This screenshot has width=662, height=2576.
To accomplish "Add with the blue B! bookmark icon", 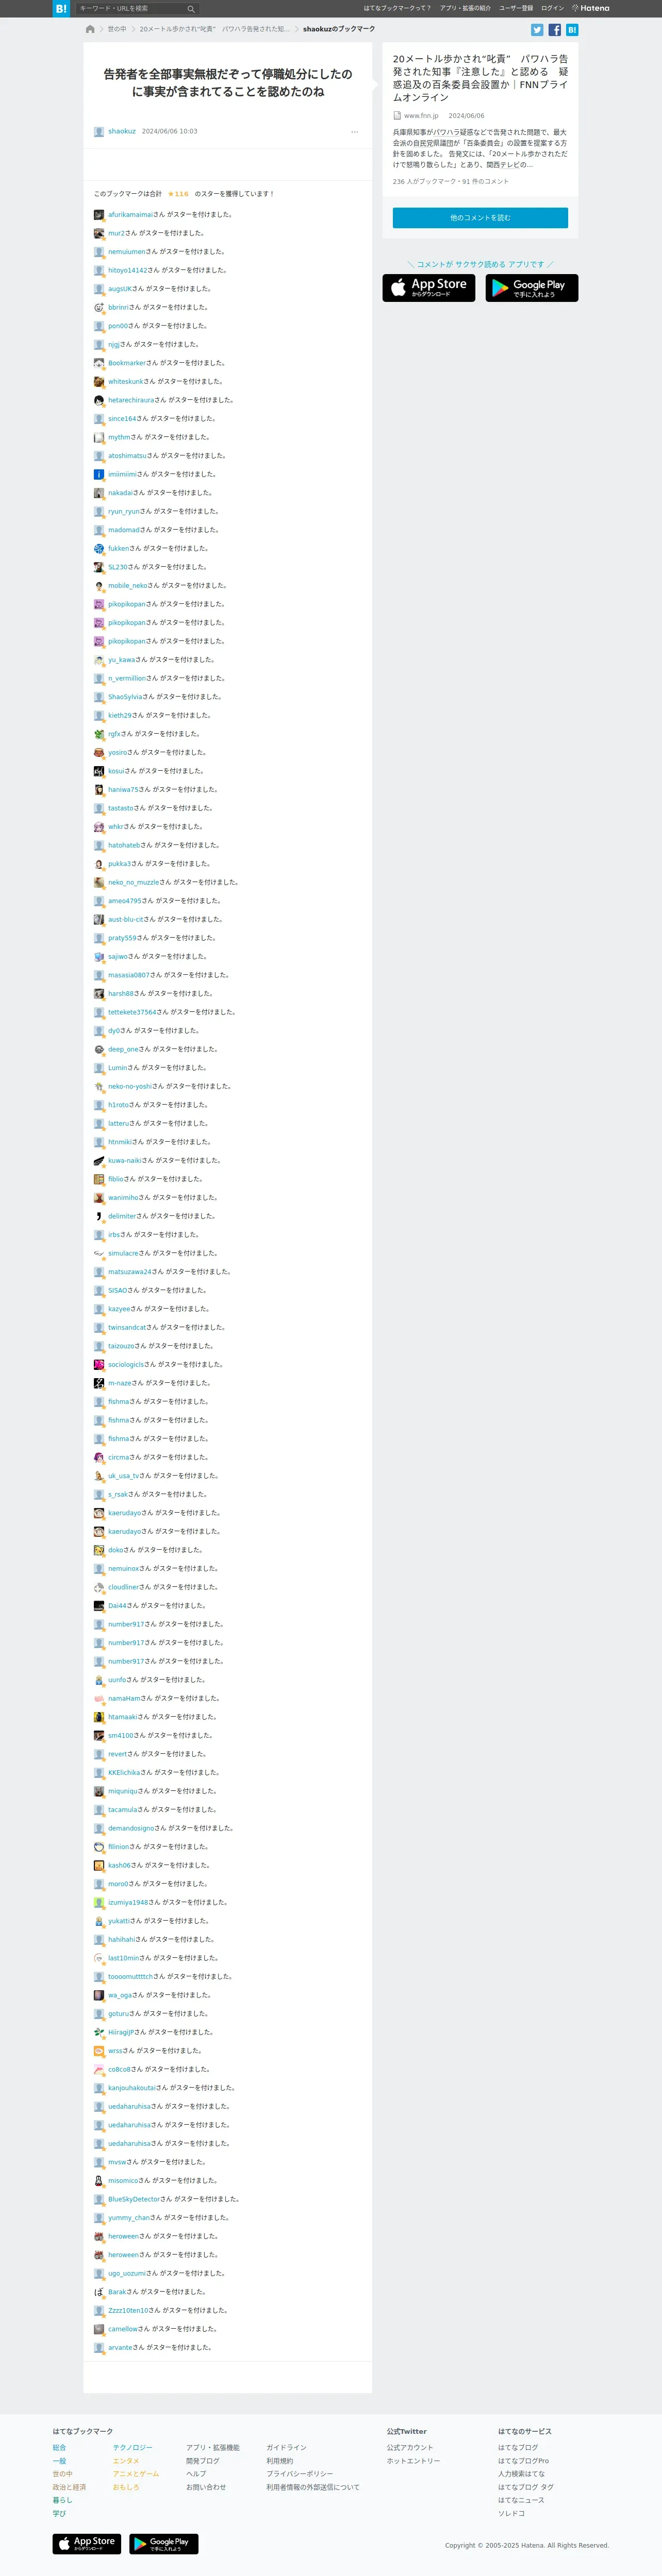I will tap(572, 30).
